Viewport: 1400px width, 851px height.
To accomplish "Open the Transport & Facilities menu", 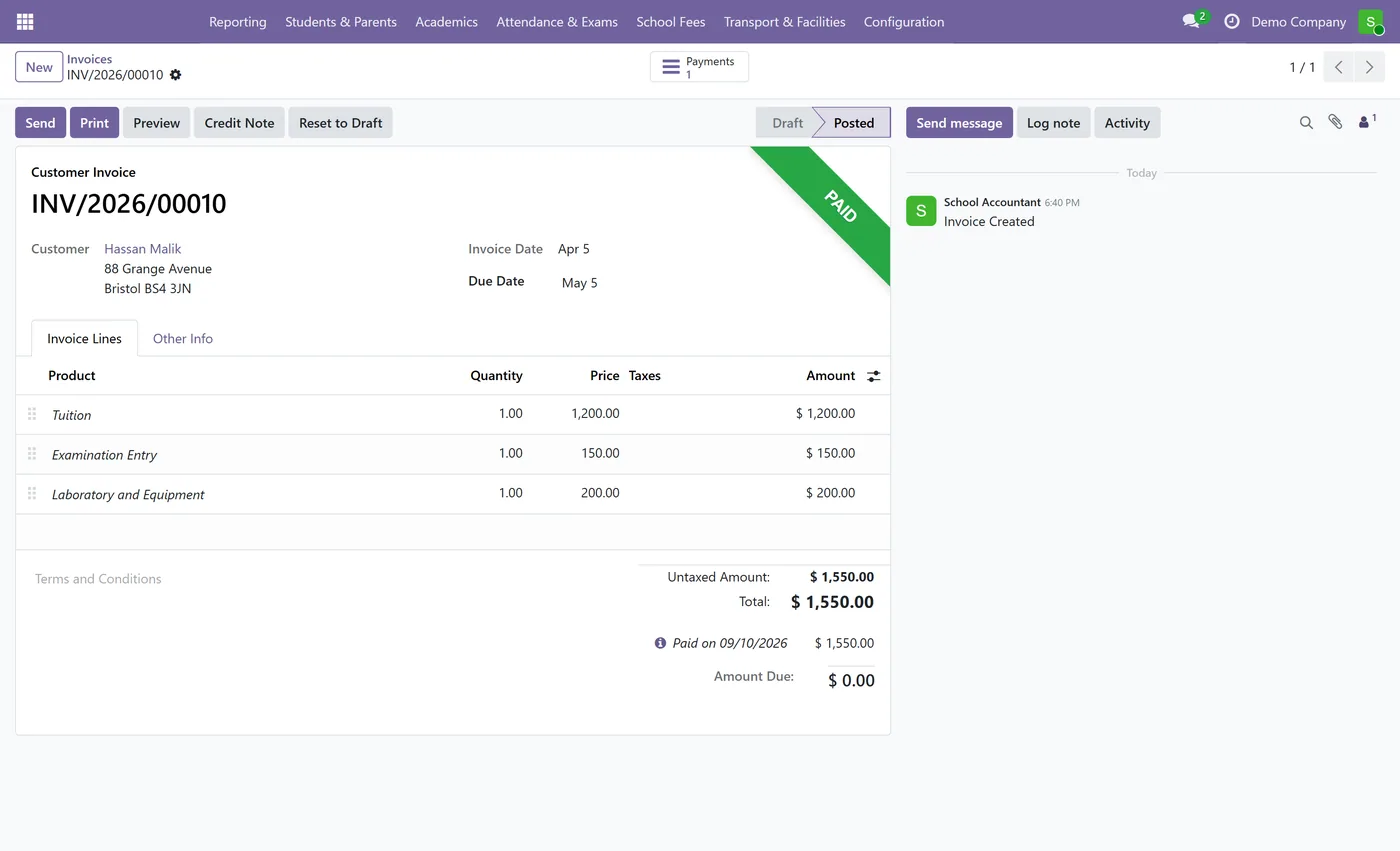I will 784,21.
